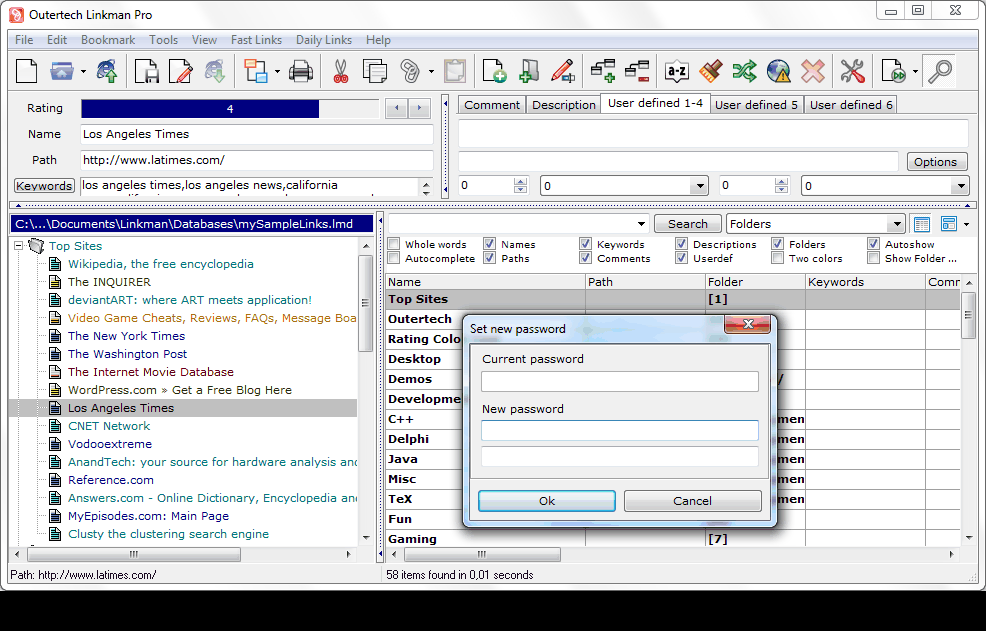
Task: Click the Expand all tree icon
Action: click(x=602, y=71)
